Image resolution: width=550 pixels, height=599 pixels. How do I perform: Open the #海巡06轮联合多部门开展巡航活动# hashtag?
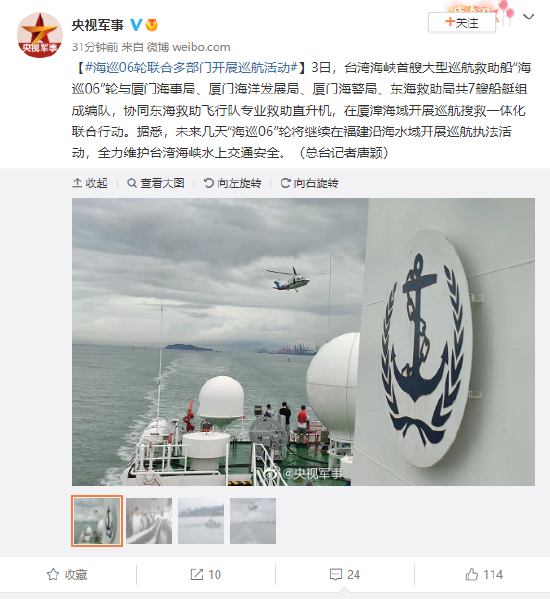click(x=191, y=68)
